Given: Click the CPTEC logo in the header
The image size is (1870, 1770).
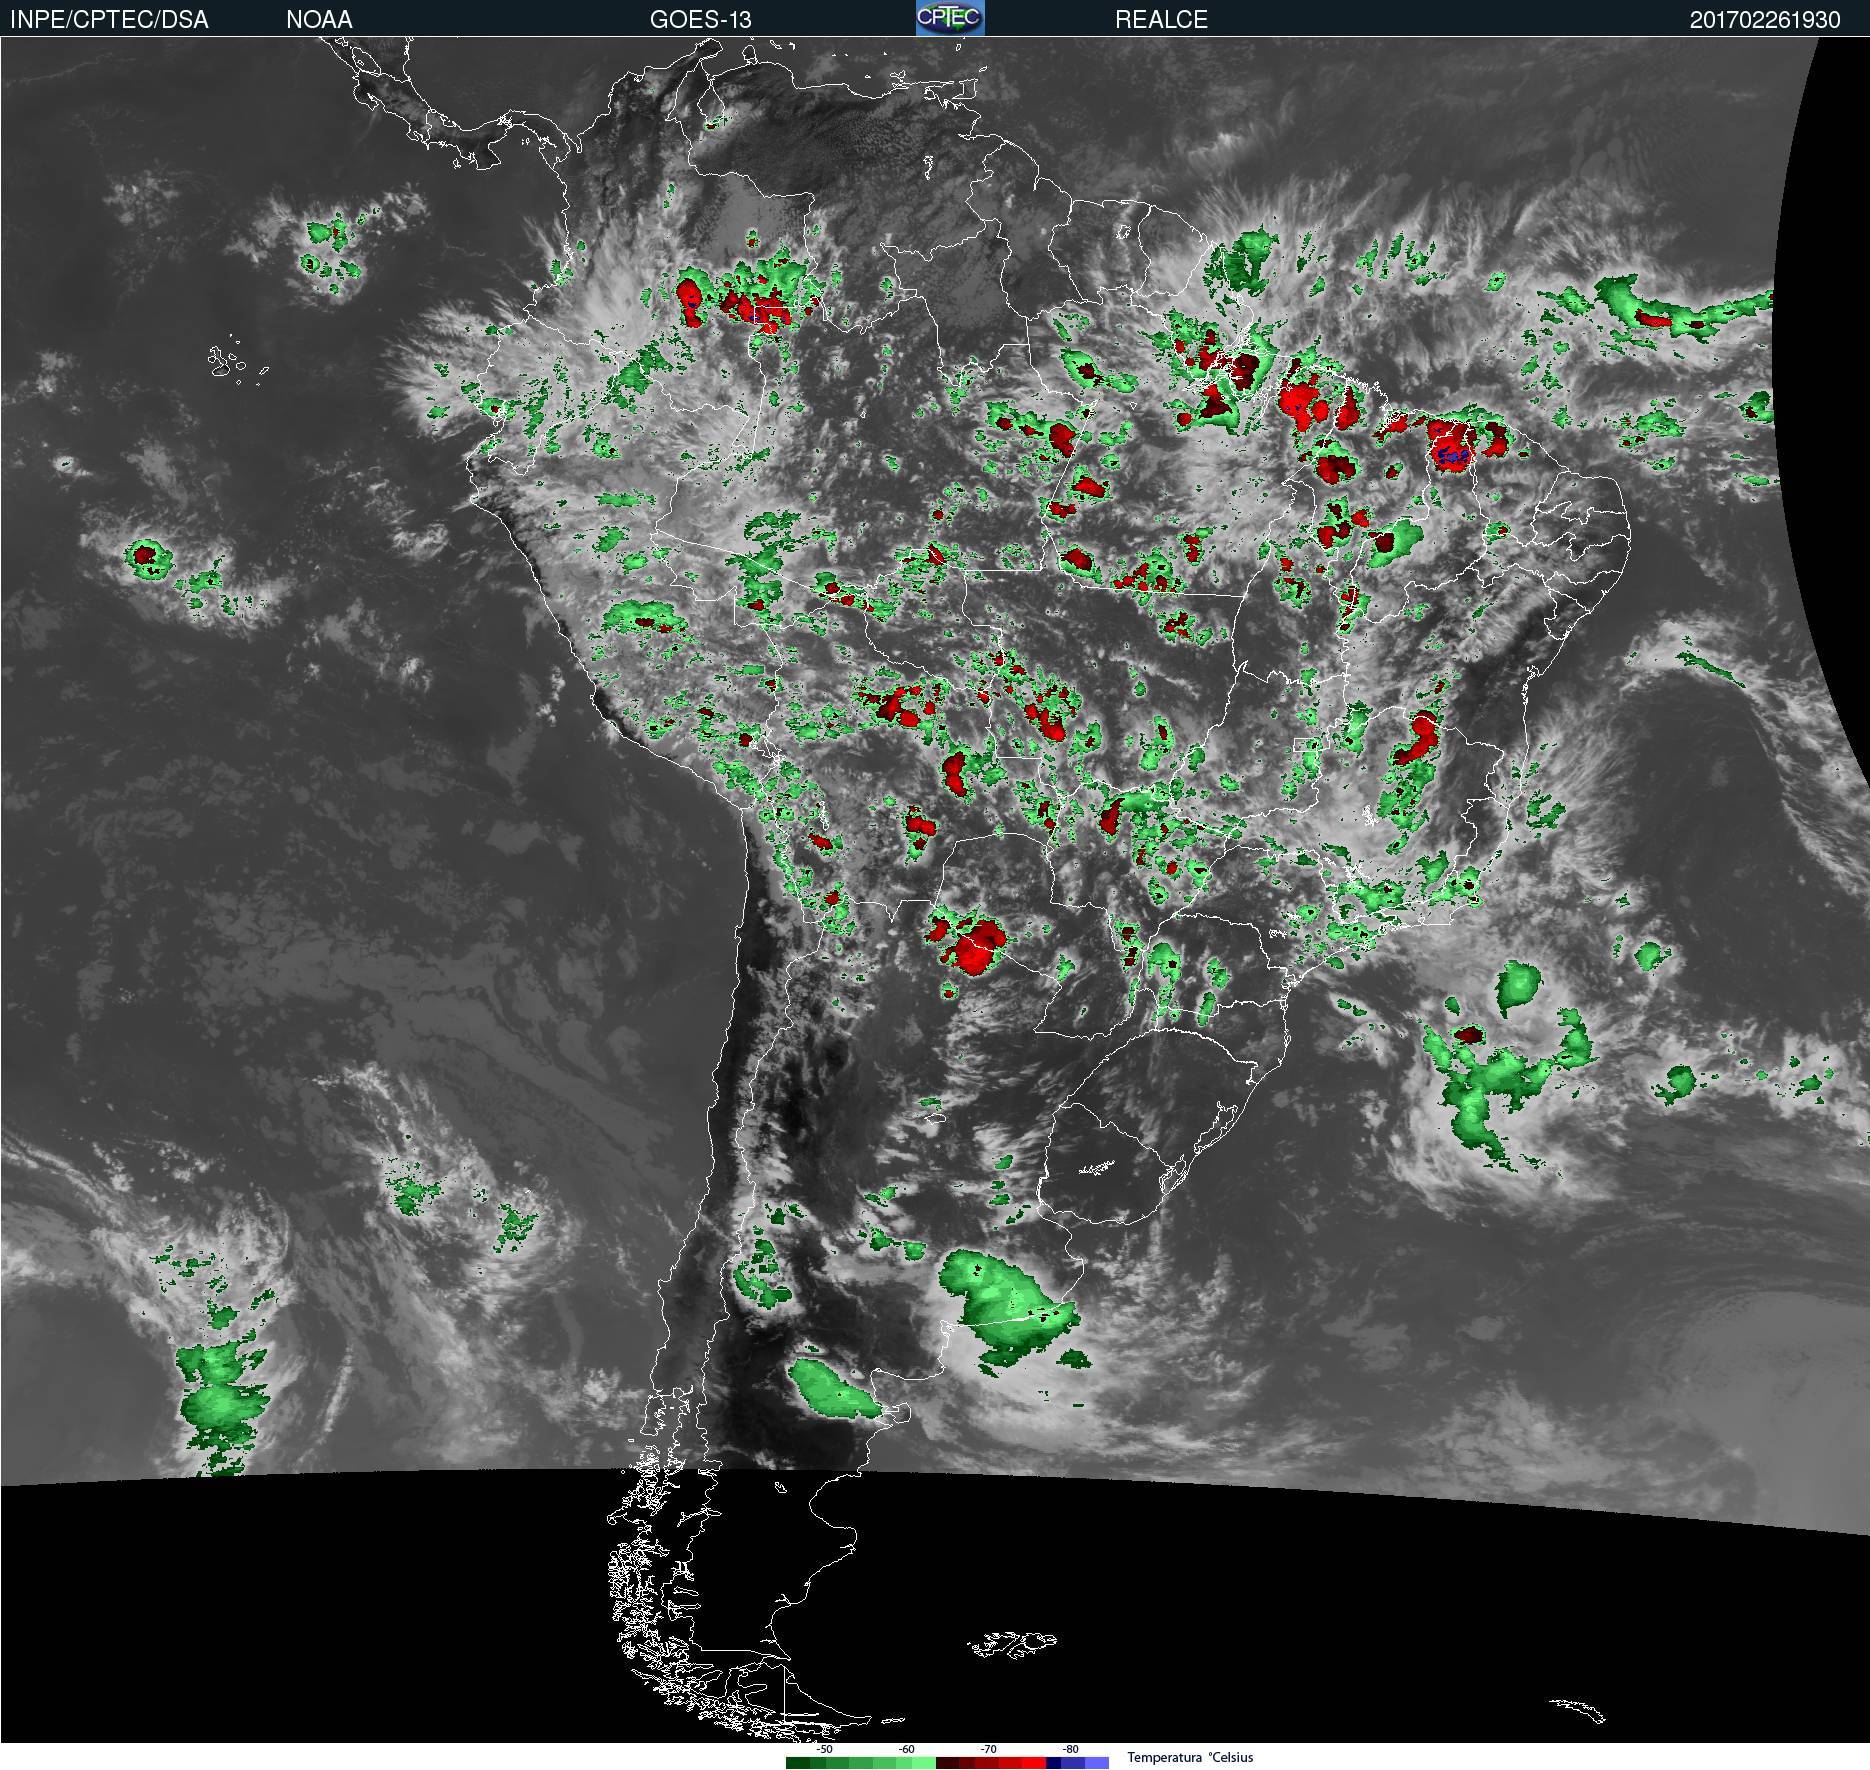Looking at the screenshot, I should [950, 18].
